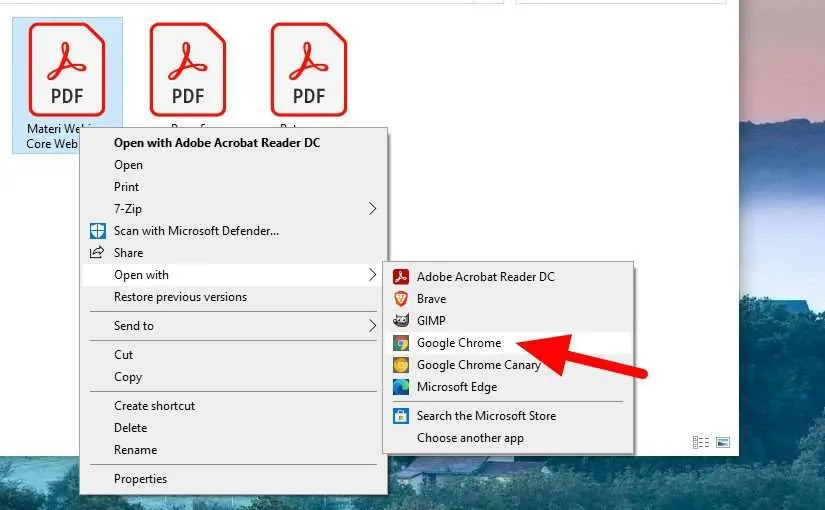This screenshot has width=825, height=510.
Task: Select the second PDF file thumbnail
Action: [x=188, y=69]
